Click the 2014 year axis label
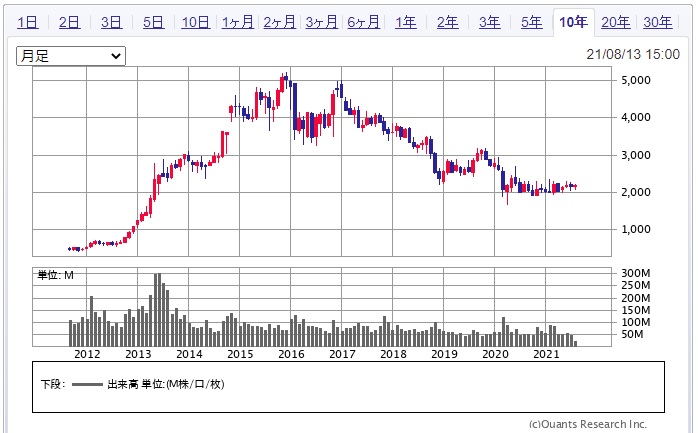Viewport: 698px width, 433px height. [x=189, y=354]
